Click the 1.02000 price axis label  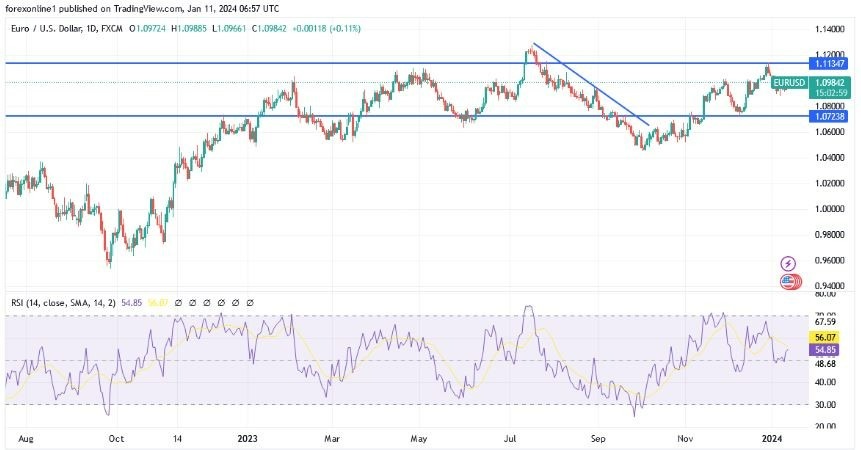point(830,183)
